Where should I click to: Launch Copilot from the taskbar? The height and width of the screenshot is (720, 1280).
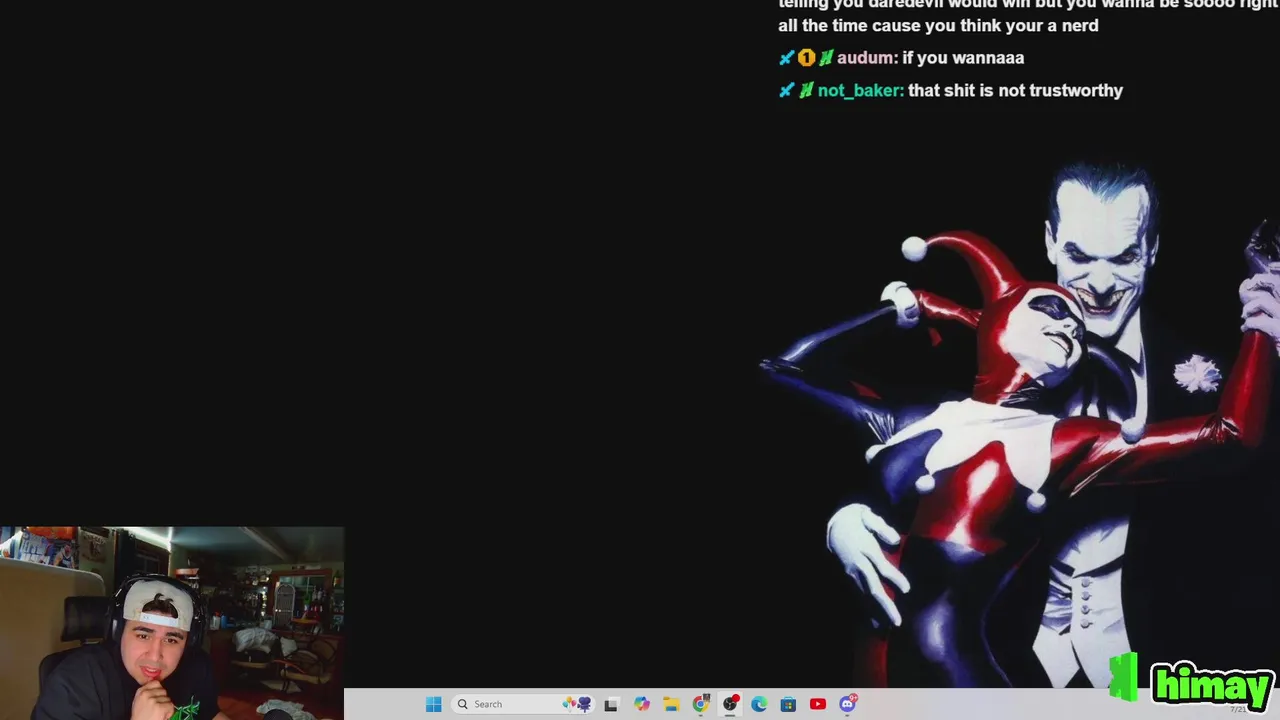pos(642,704)
